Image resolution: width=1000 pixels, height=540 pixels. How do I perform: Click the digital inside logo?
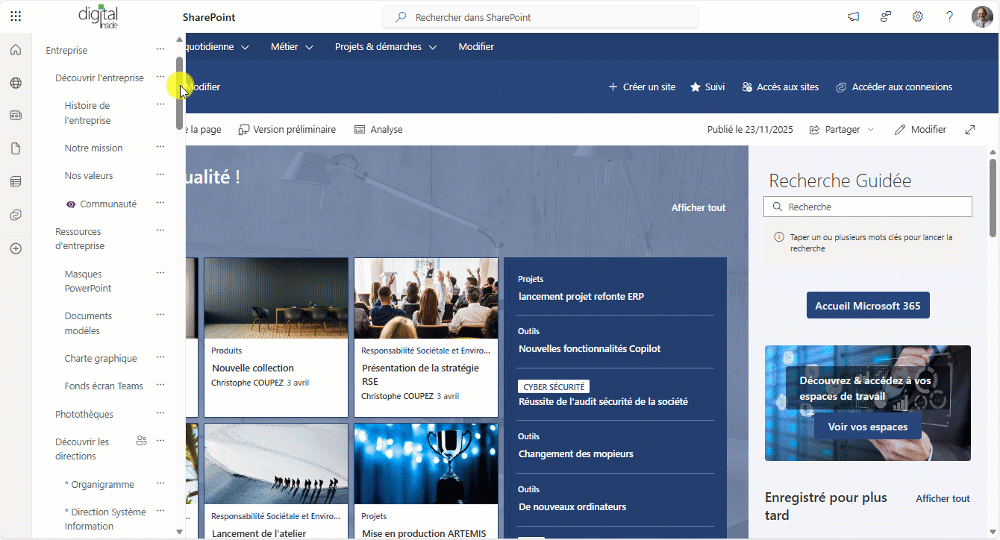pyautogui.click(x=98, y=17)
